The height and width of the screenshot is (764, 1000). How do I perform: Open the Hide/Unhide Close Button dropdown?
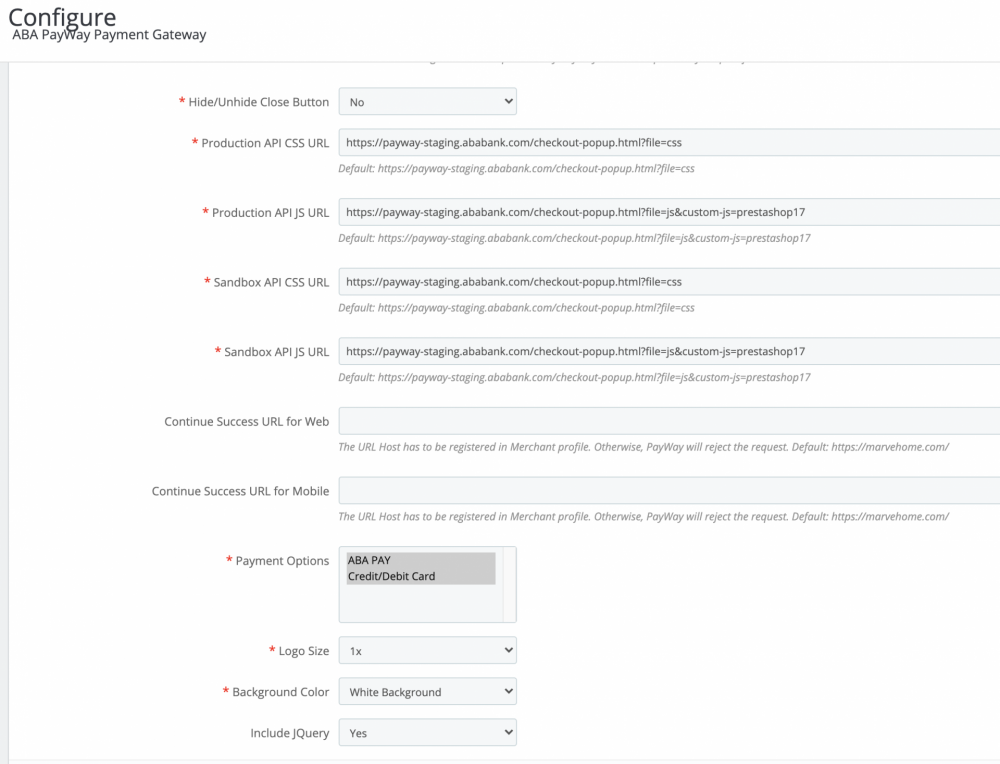click(427, 101)
